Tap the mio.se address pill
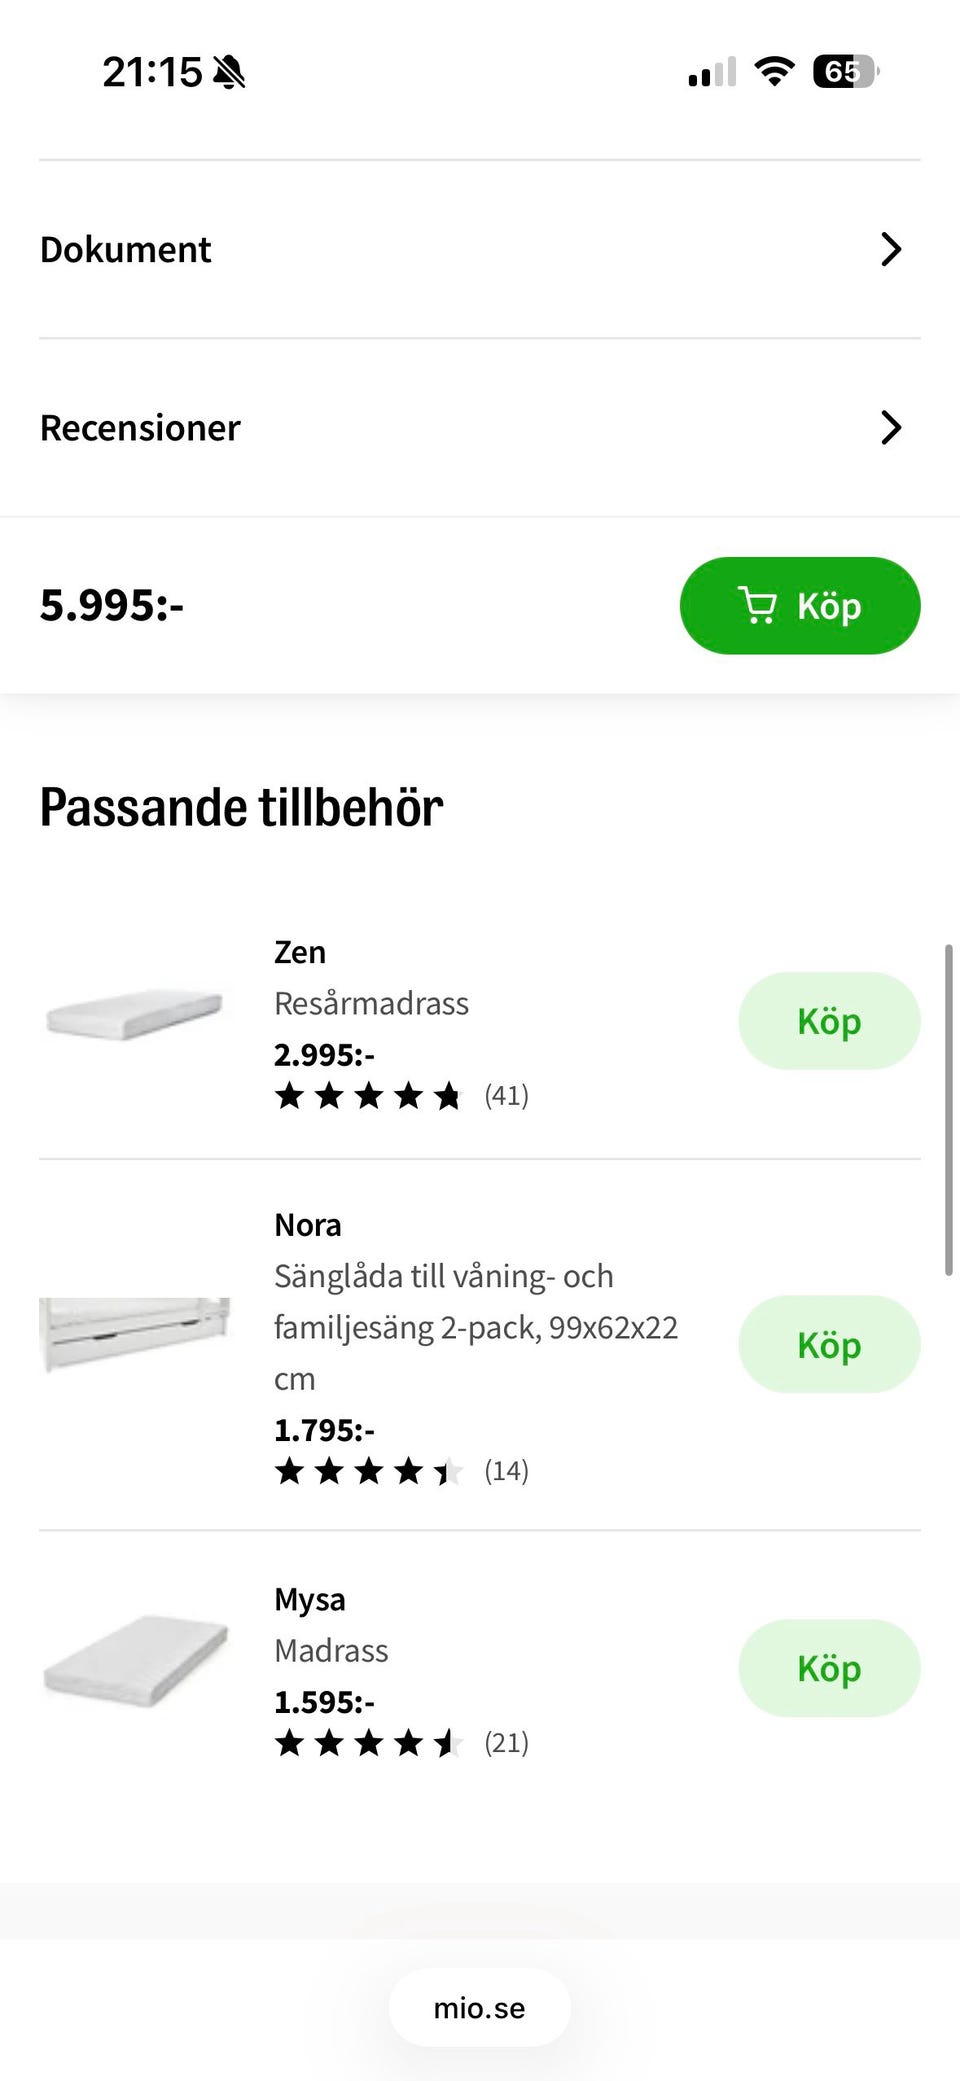Viewport: 960px width, 2081px height. point(480,2008)
